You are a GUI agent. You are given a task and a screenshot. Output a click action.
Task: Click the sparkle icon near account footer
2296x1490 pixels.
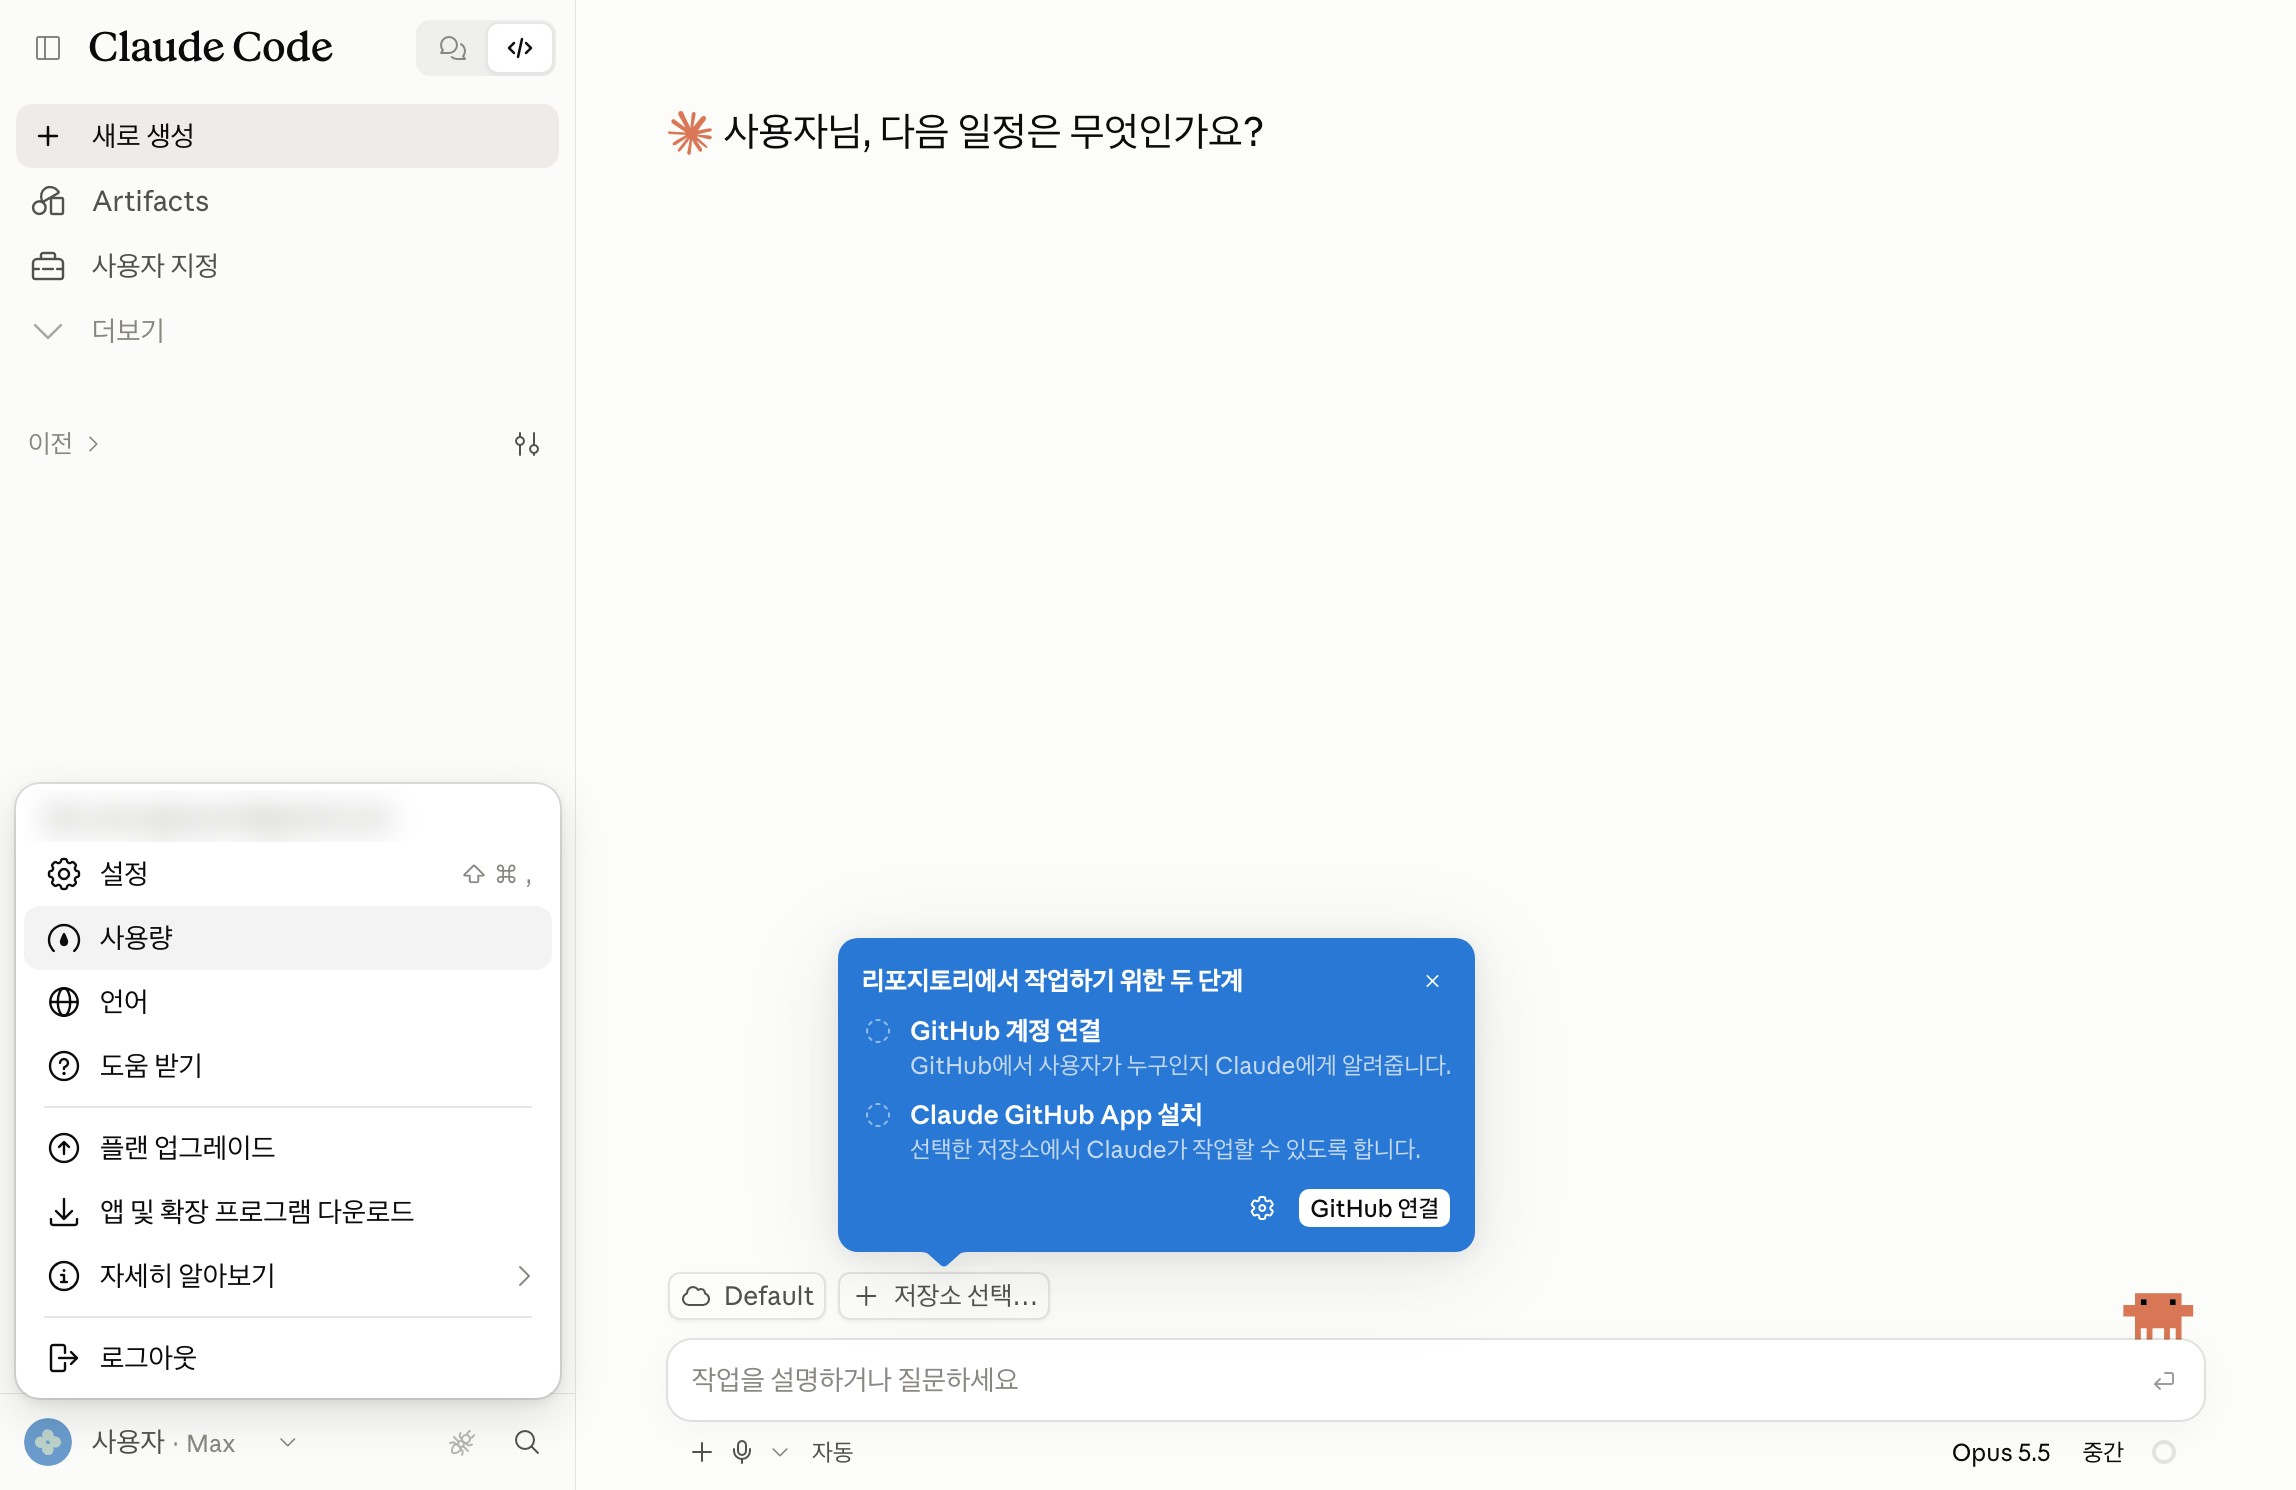coord(462,1442)
